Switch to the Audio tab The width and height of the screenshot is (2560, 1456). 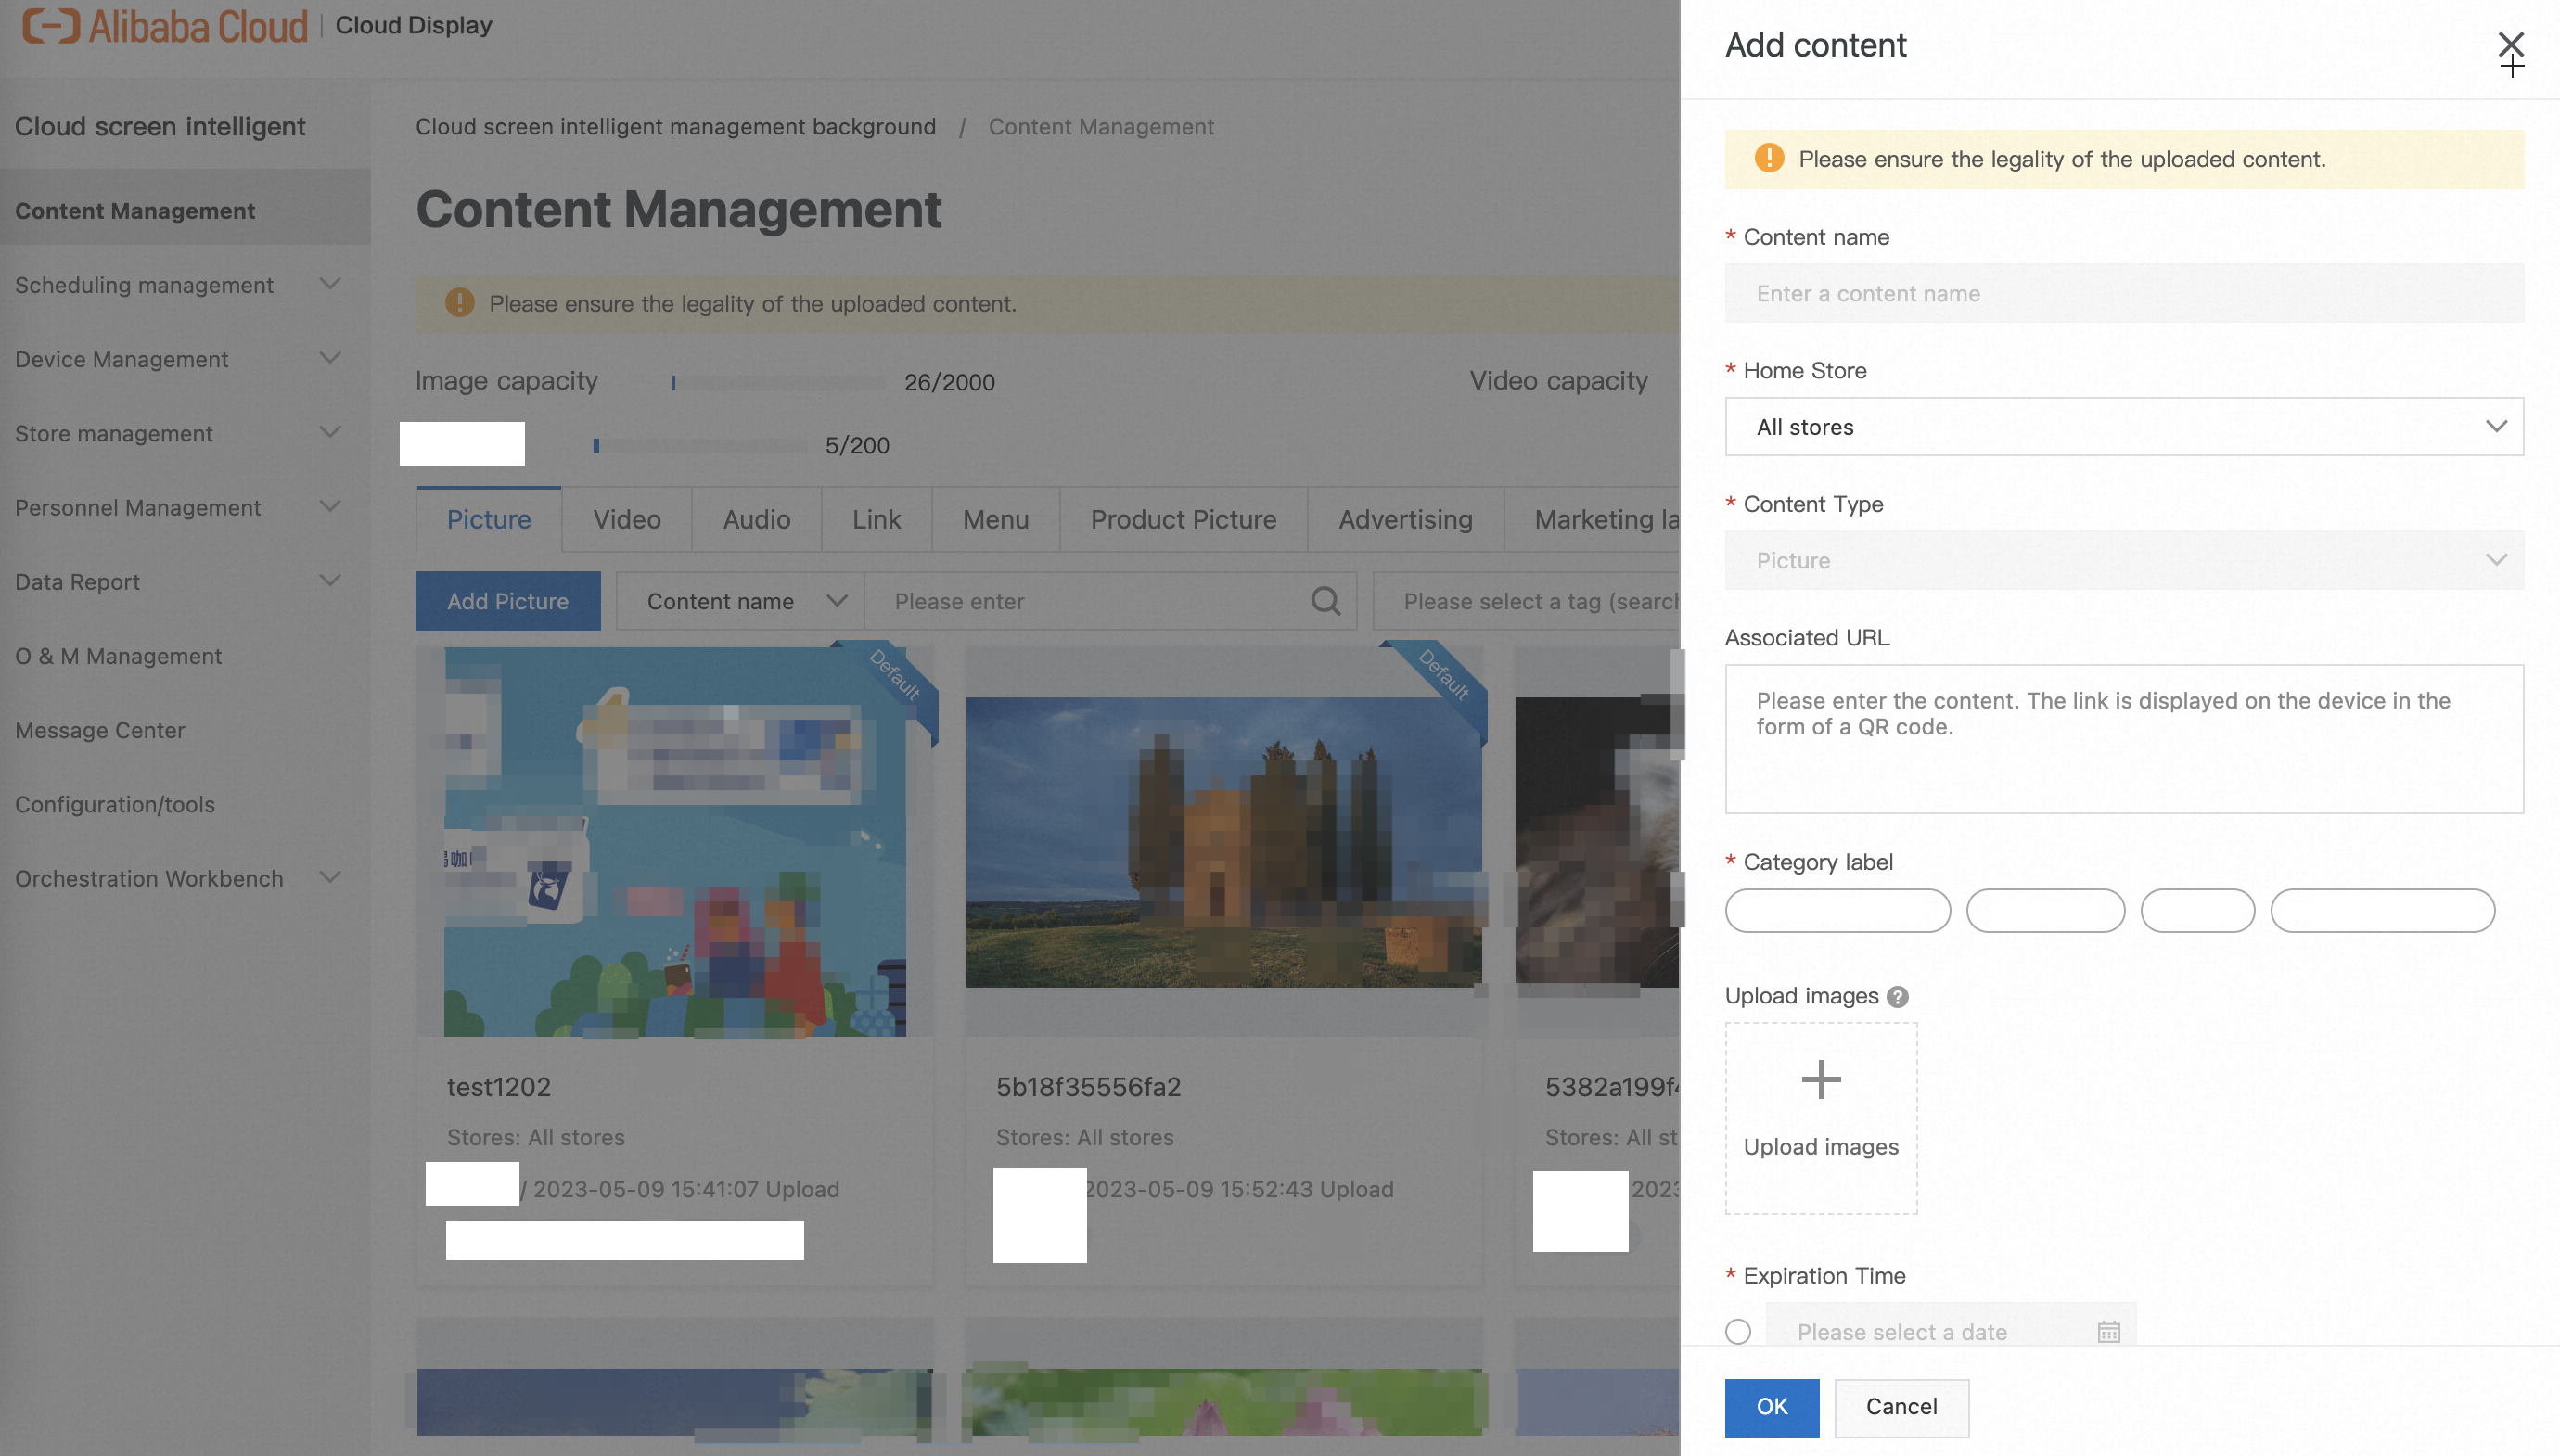click(x=757, y=520)
